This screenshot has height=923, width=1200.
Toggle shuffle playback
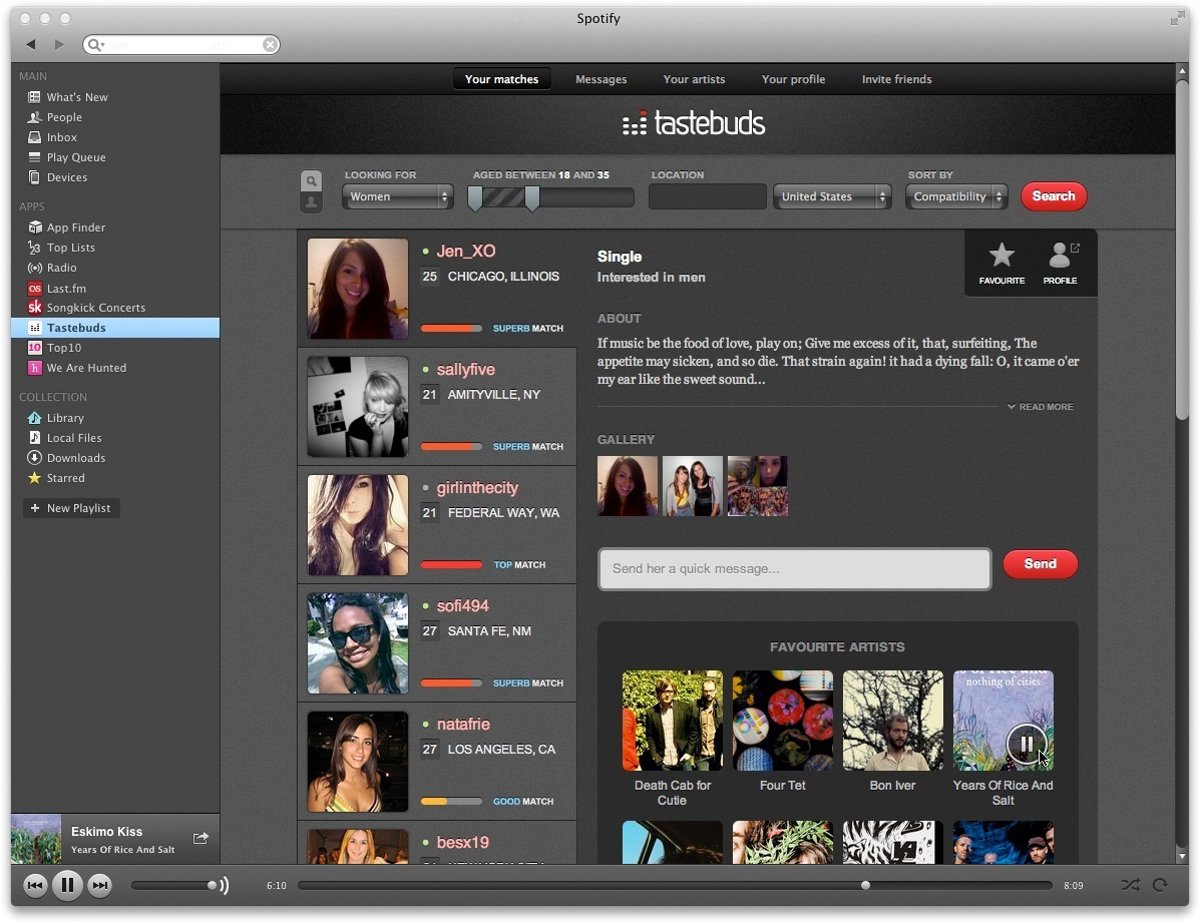click(x=1129, y=885)
